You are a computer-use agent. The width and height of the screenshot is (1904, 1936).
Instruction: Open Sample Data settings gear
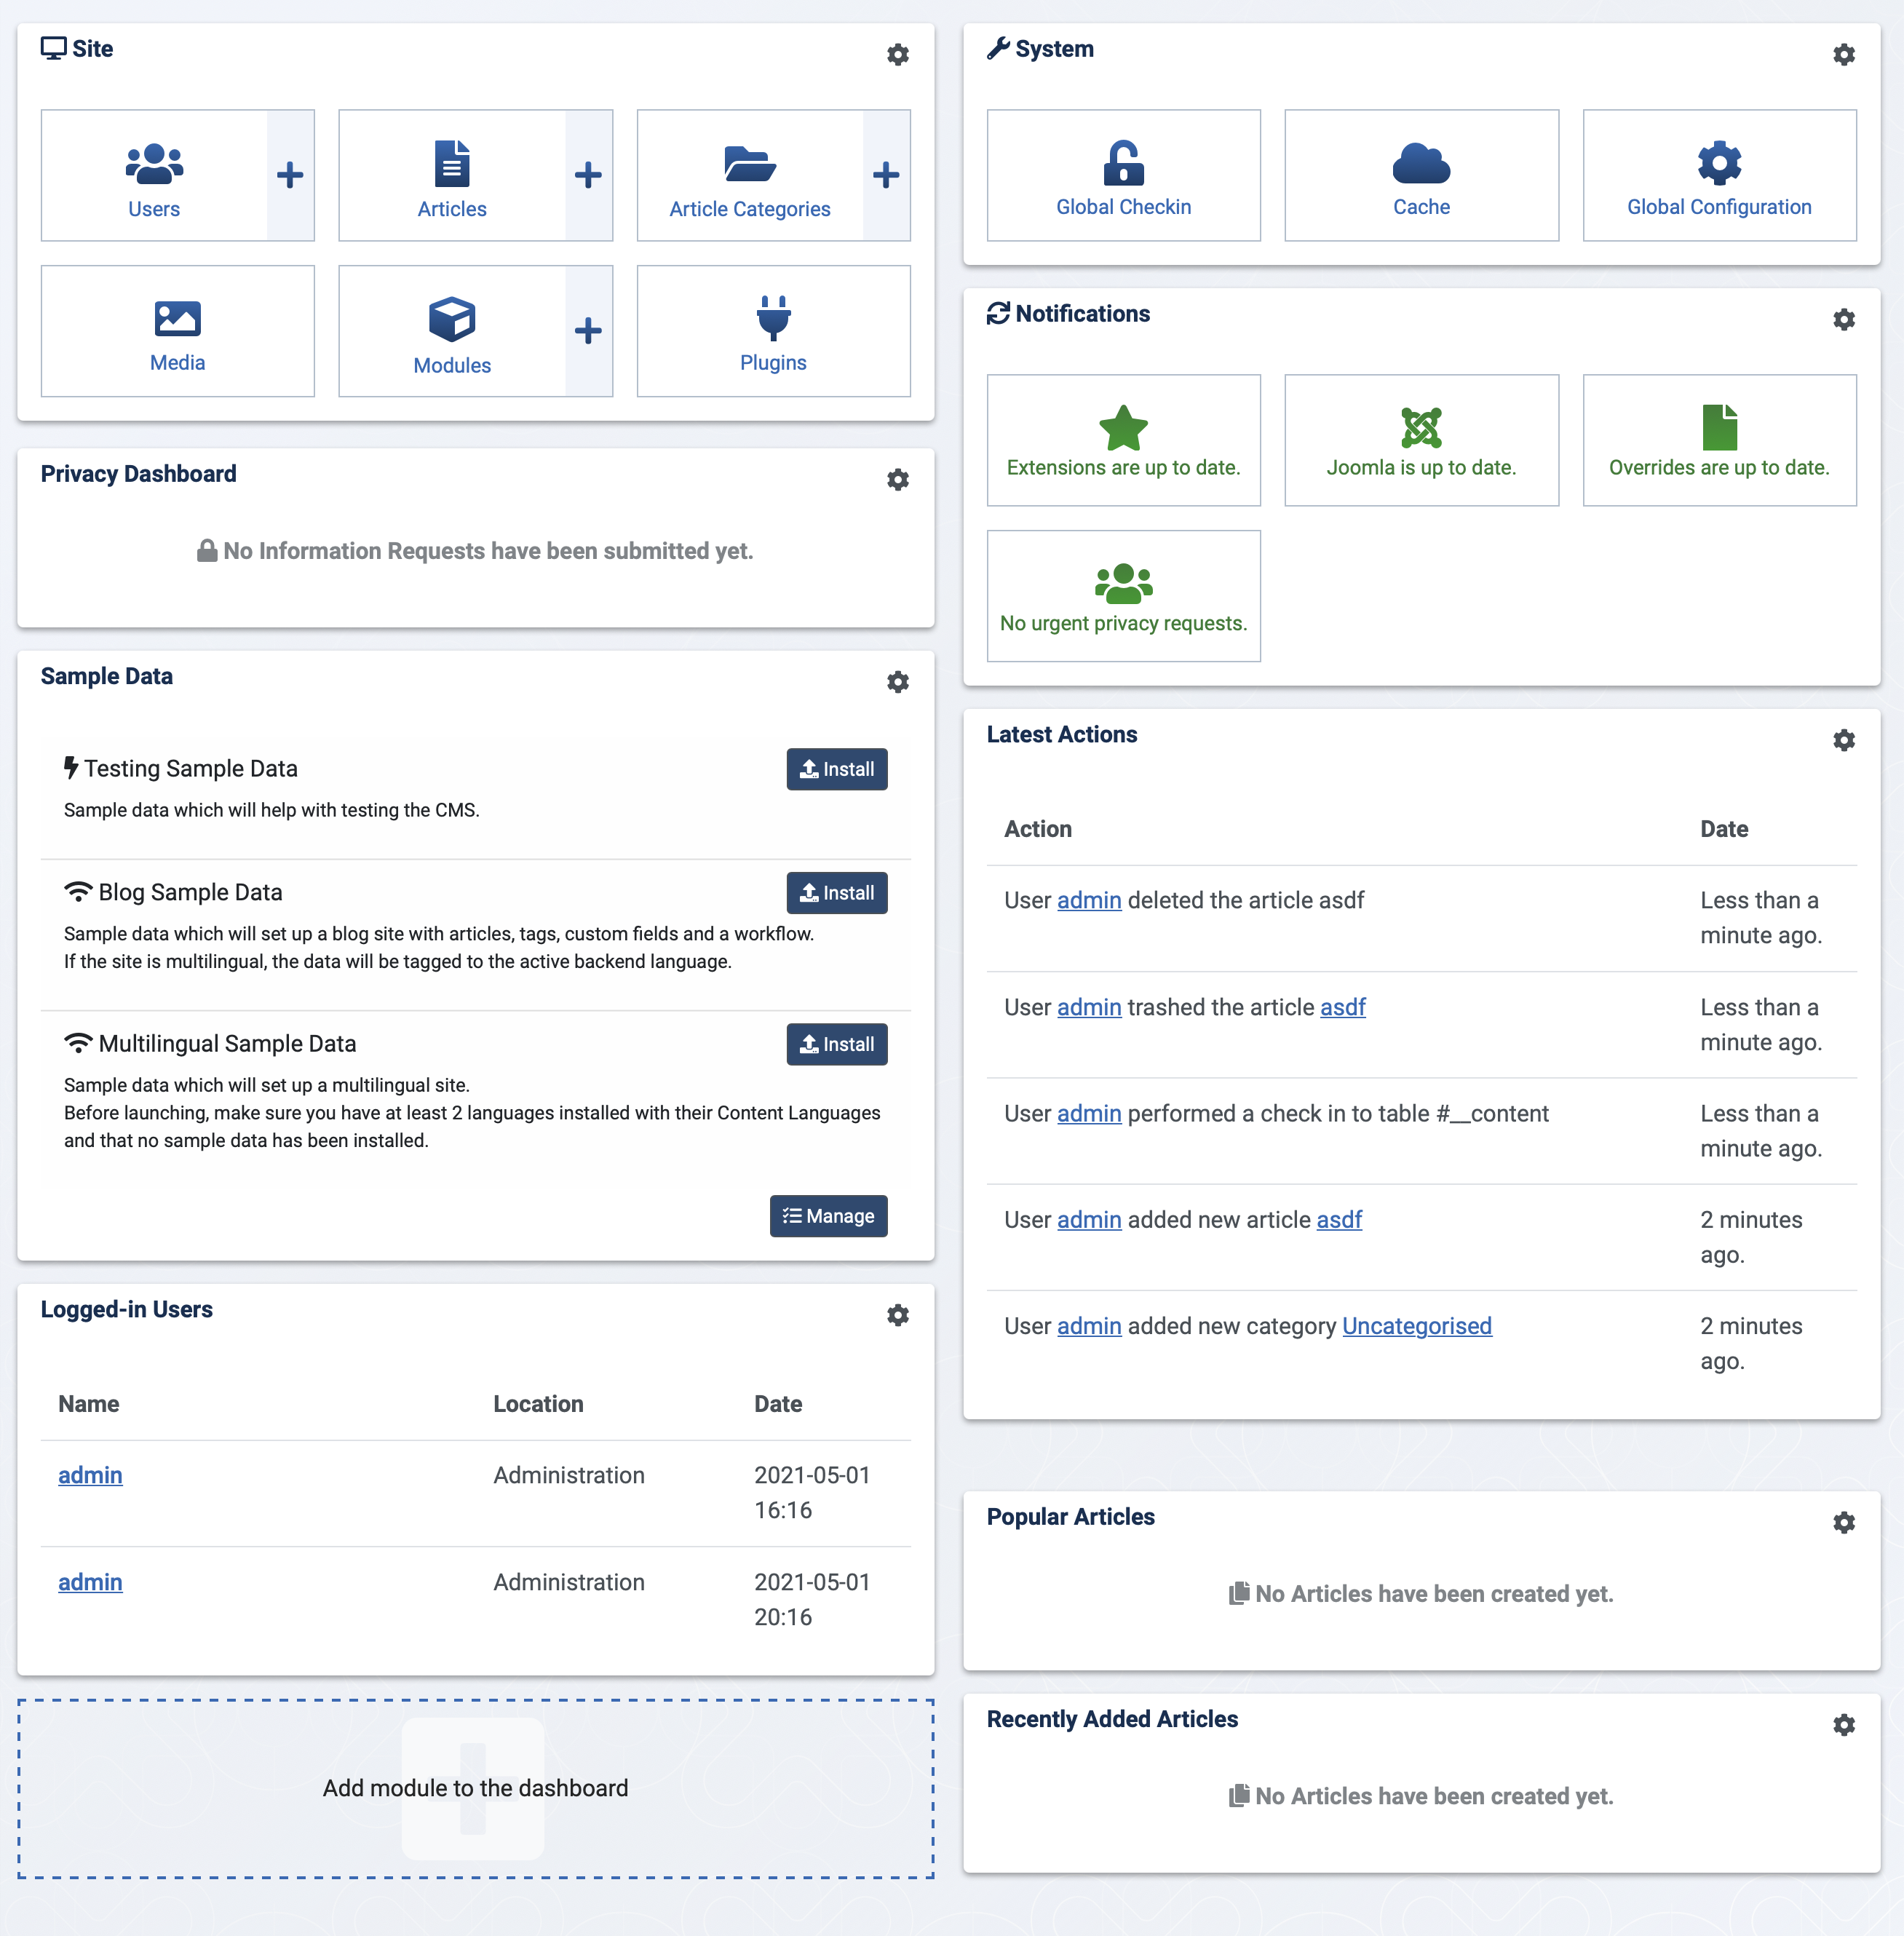898,682
